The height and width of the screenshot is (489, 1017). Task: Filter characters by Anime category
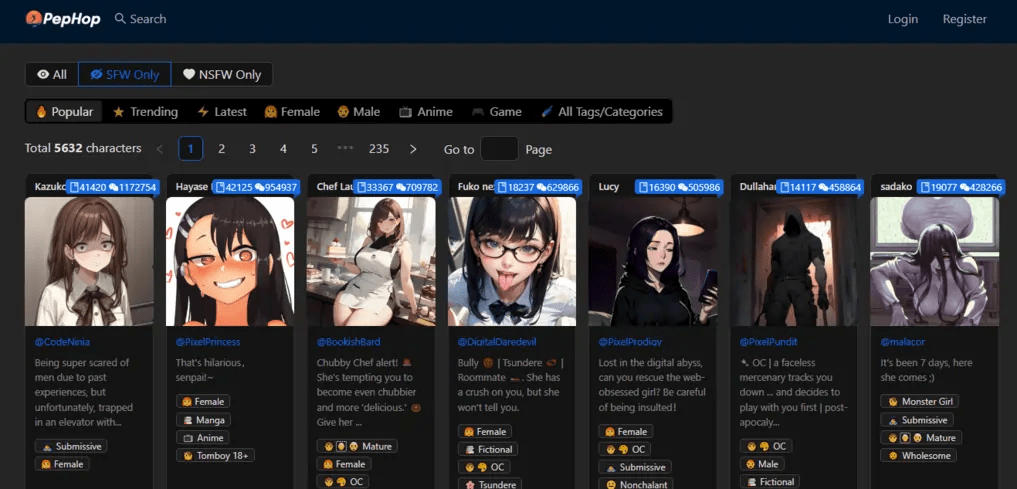tap(426, 112)
